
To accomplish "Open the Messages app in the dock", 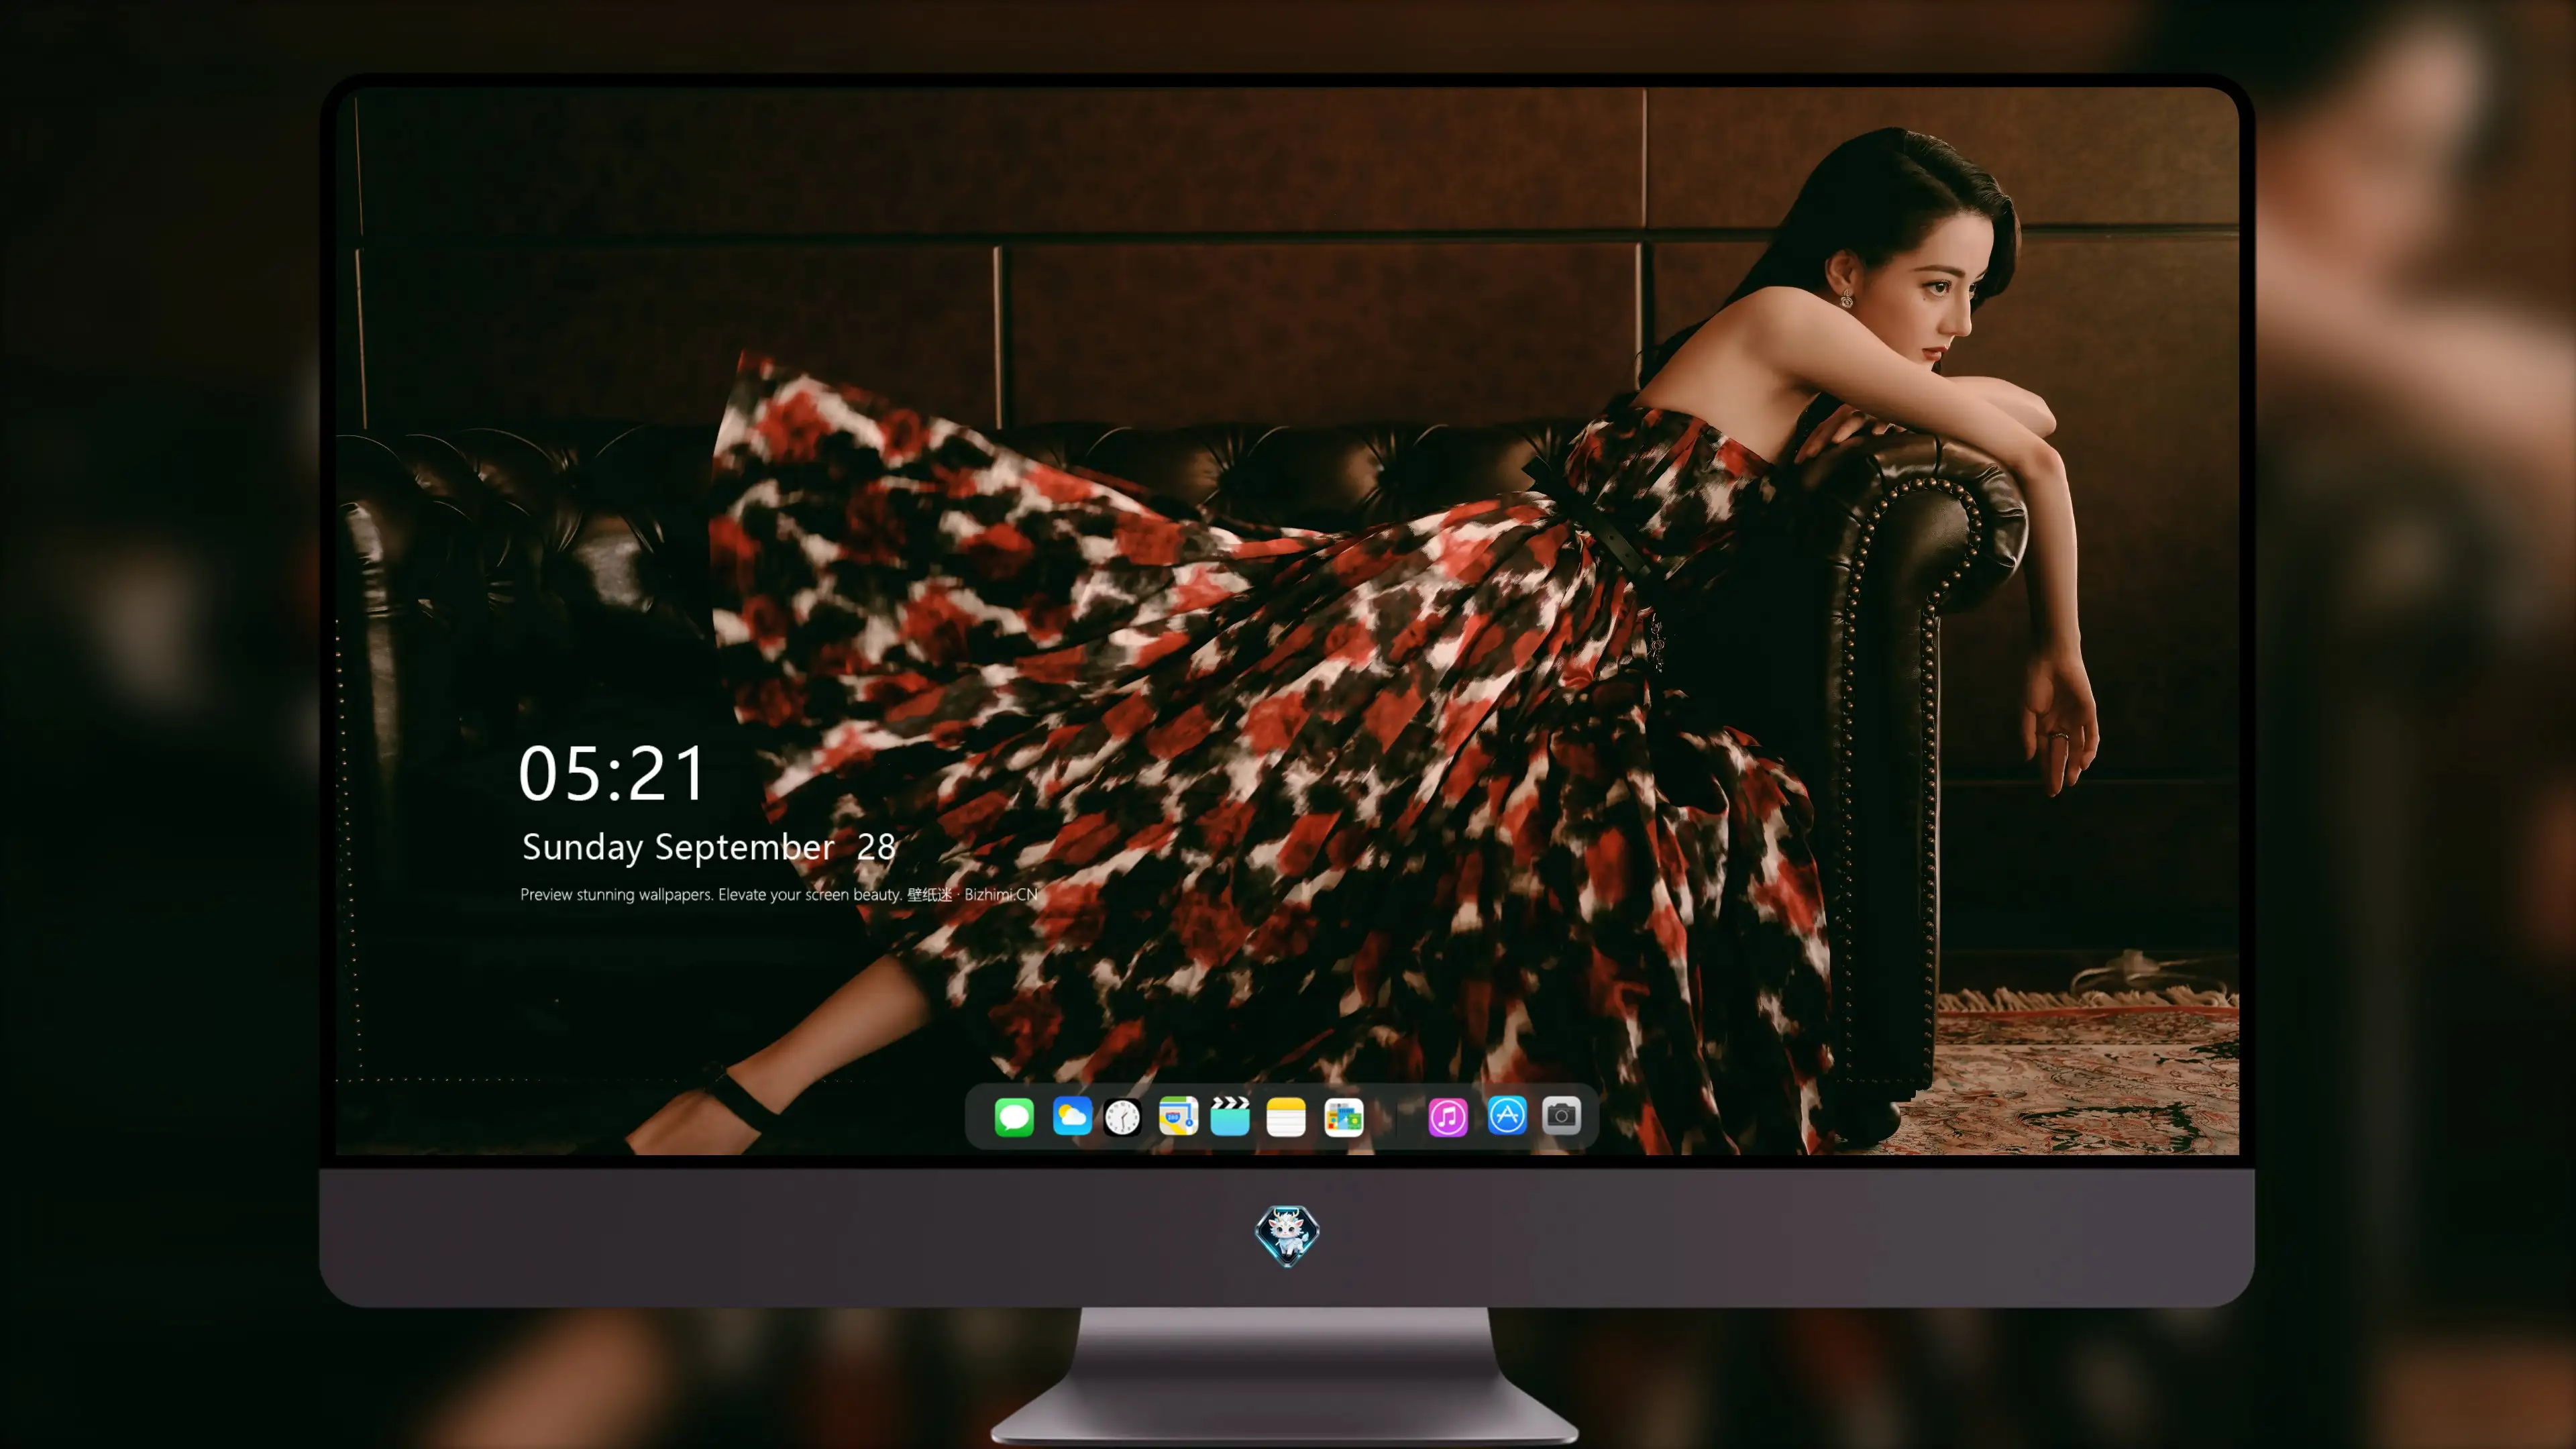I will coord(1014,1116).
